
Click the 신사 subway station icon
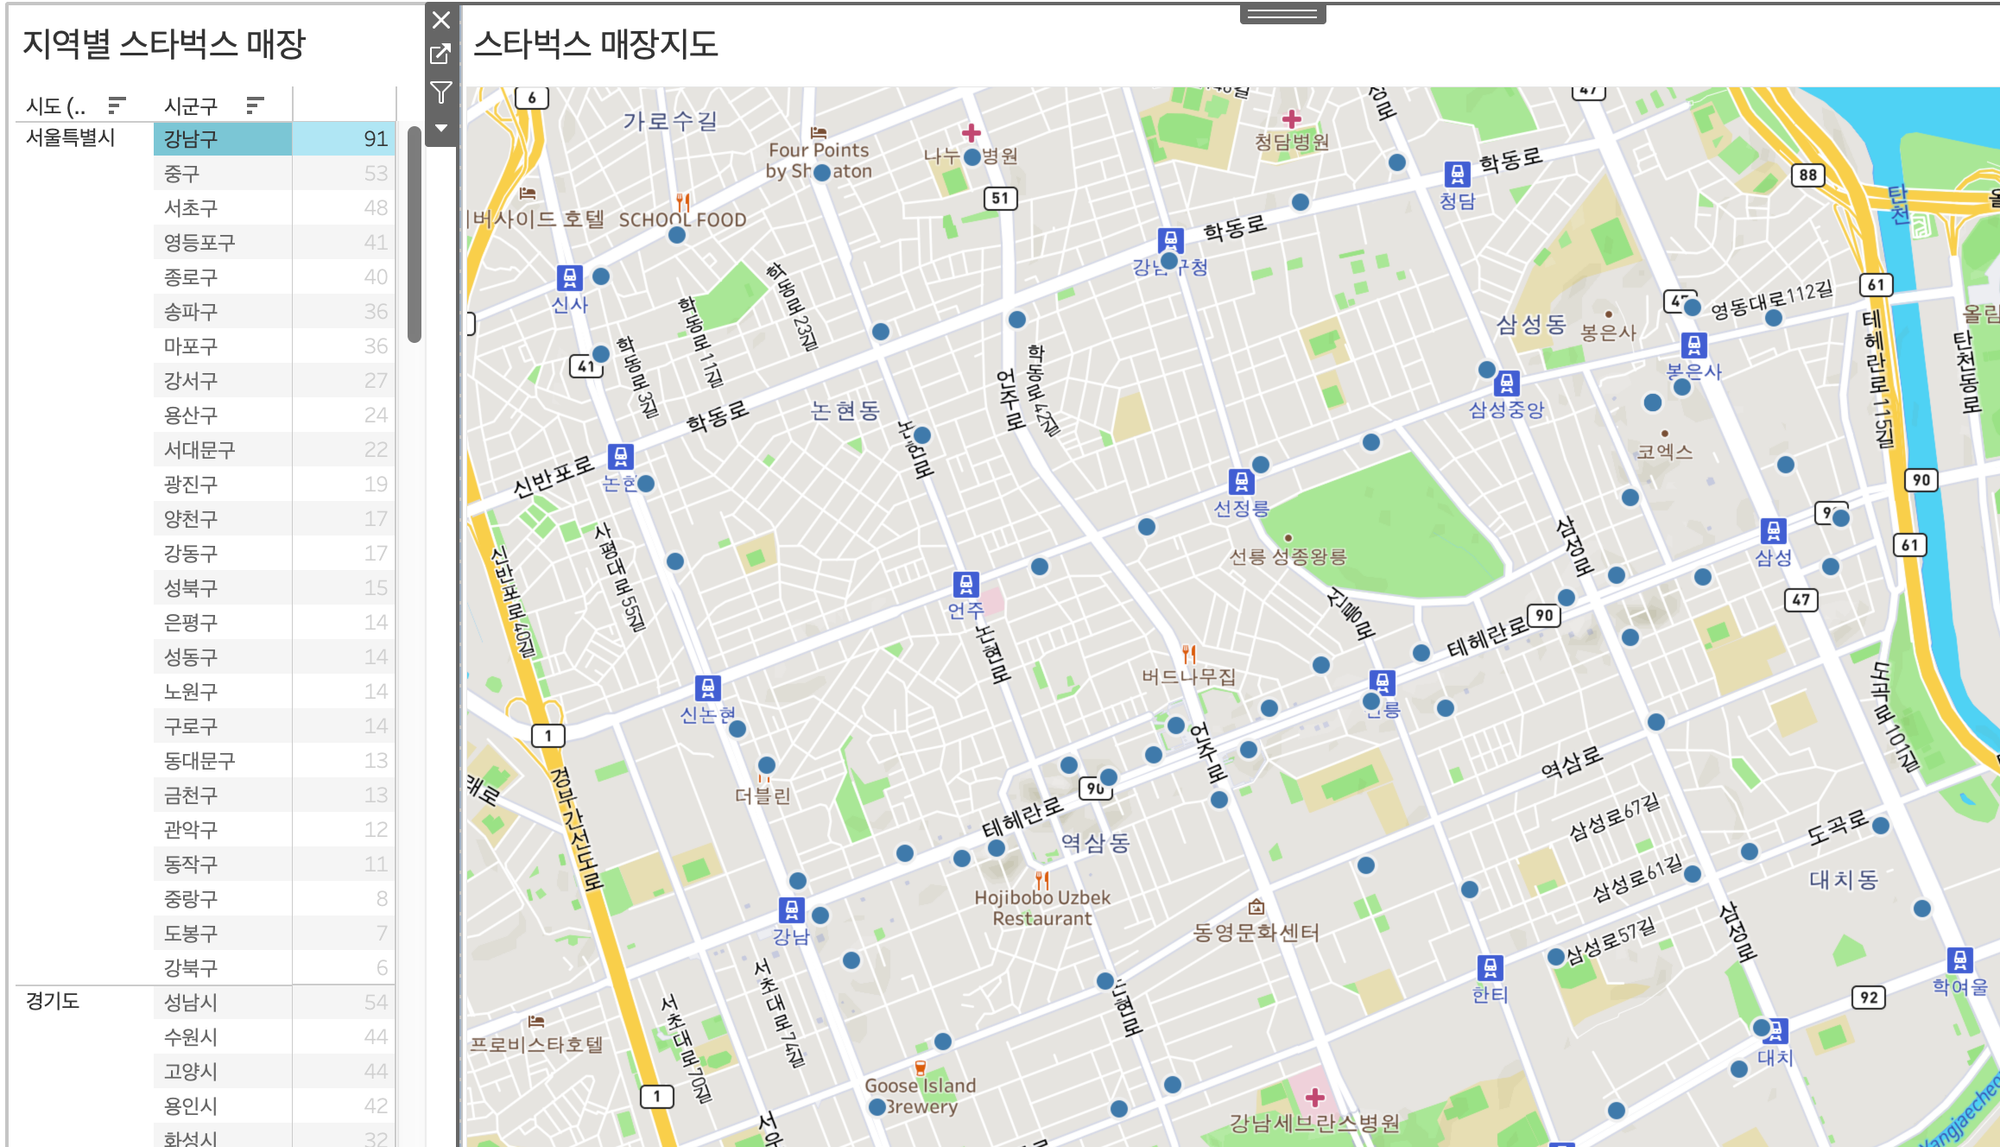pyautogui.click(x=569, y=277)
